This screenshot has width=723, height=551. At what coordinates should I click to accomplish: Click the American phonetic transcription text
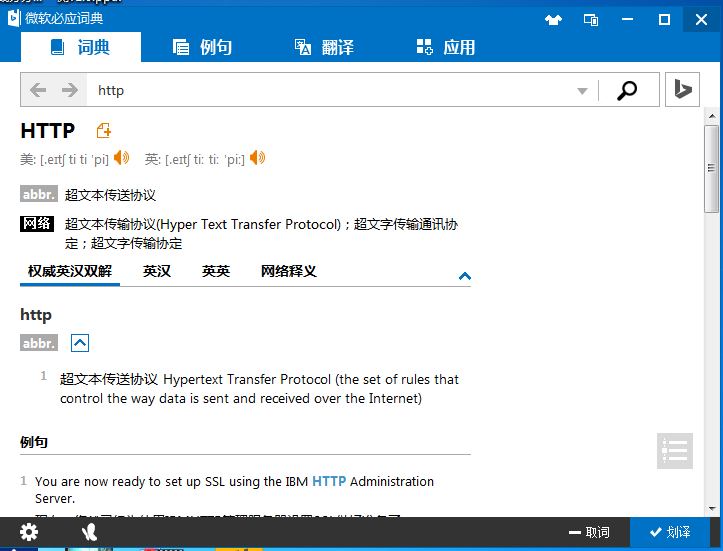click(x=74, y=160)
